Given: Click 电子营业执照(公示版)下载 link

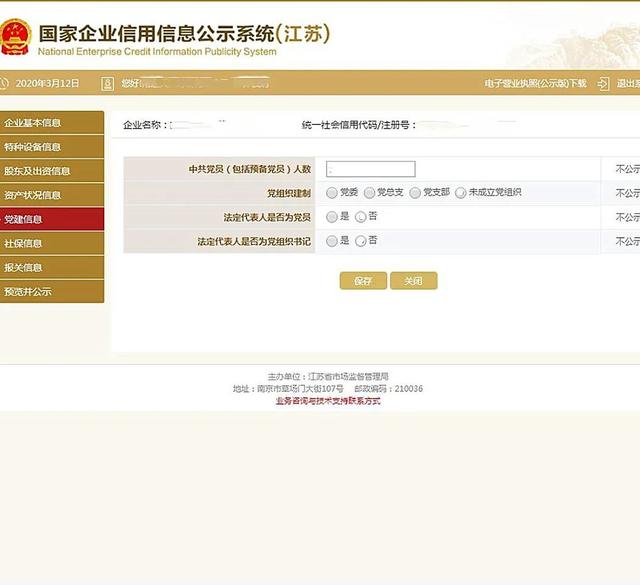Looking at the screenshot, I should (x=535, y=84).
